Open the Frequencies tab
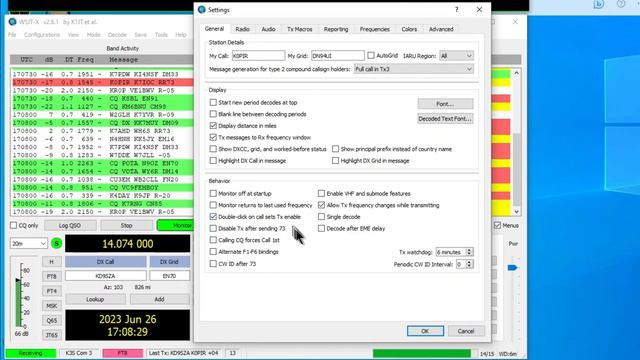 pyautogui.click(x=375, y=29)
